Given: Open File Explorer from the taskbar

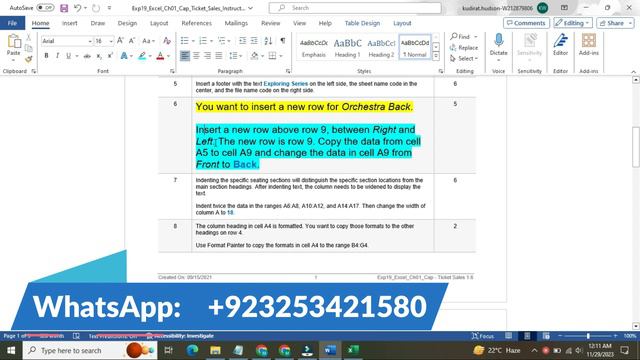Looking at the screenshot, I should pos(215,350).
